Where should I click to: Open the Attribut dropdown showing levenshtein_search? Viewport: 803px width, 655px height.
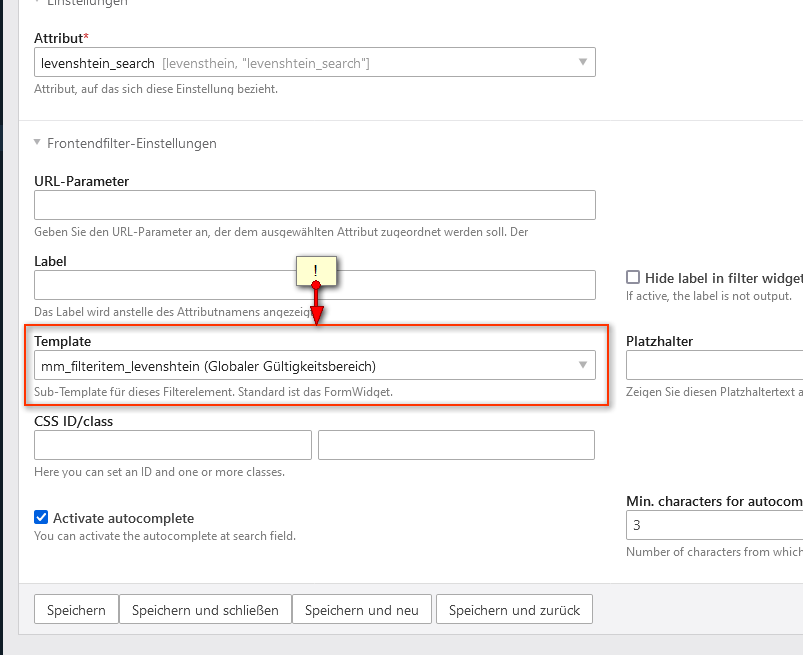pyautogui.click(x=314, y=63)
